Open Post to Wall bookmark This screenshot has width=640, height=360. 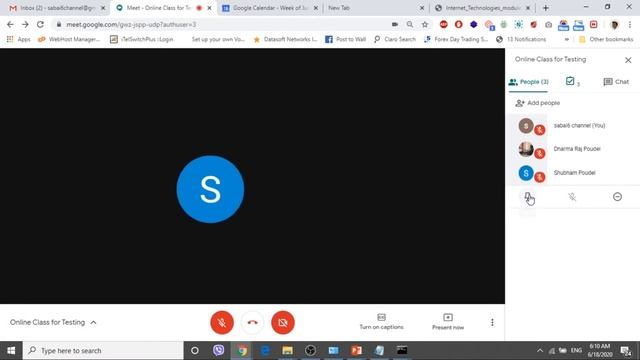click(345, 39)
